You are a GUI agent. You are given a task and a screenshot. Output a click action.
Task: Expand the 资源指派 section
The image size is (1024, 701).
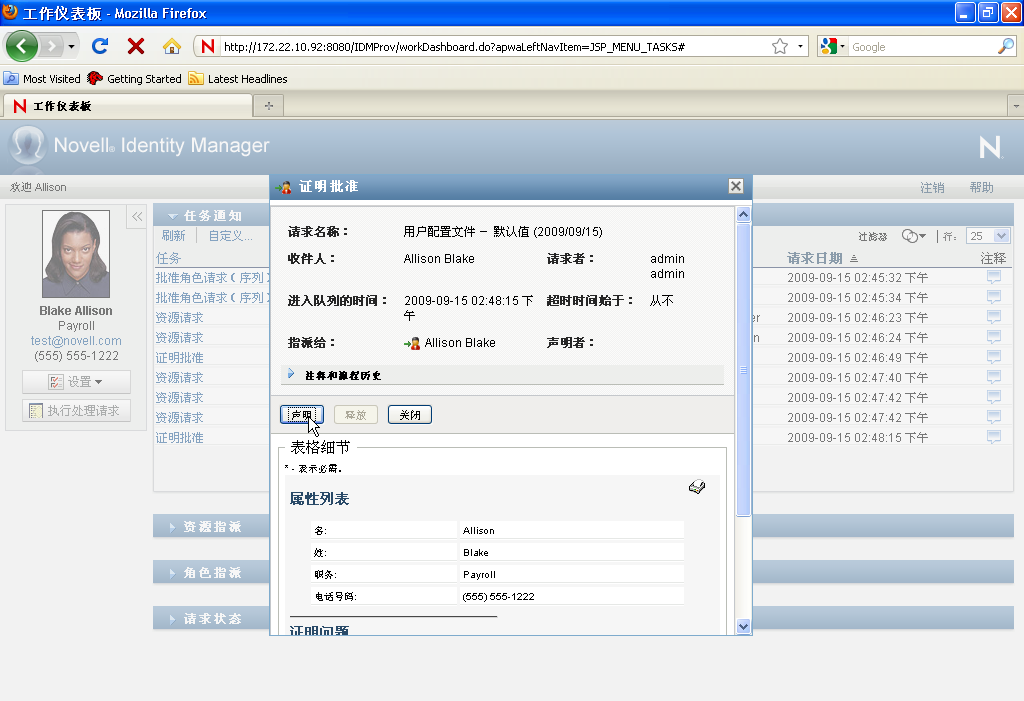pos(172,527)
